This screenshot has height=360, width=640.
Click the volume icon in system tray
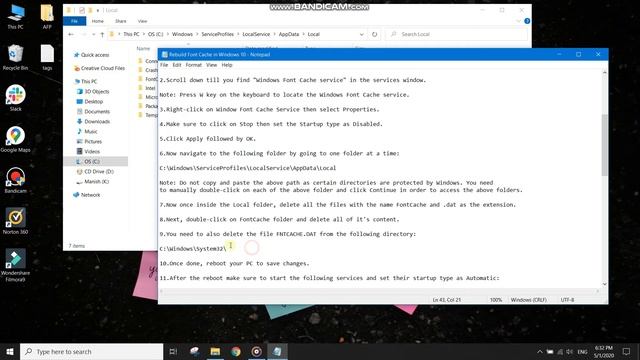point(569,351)
